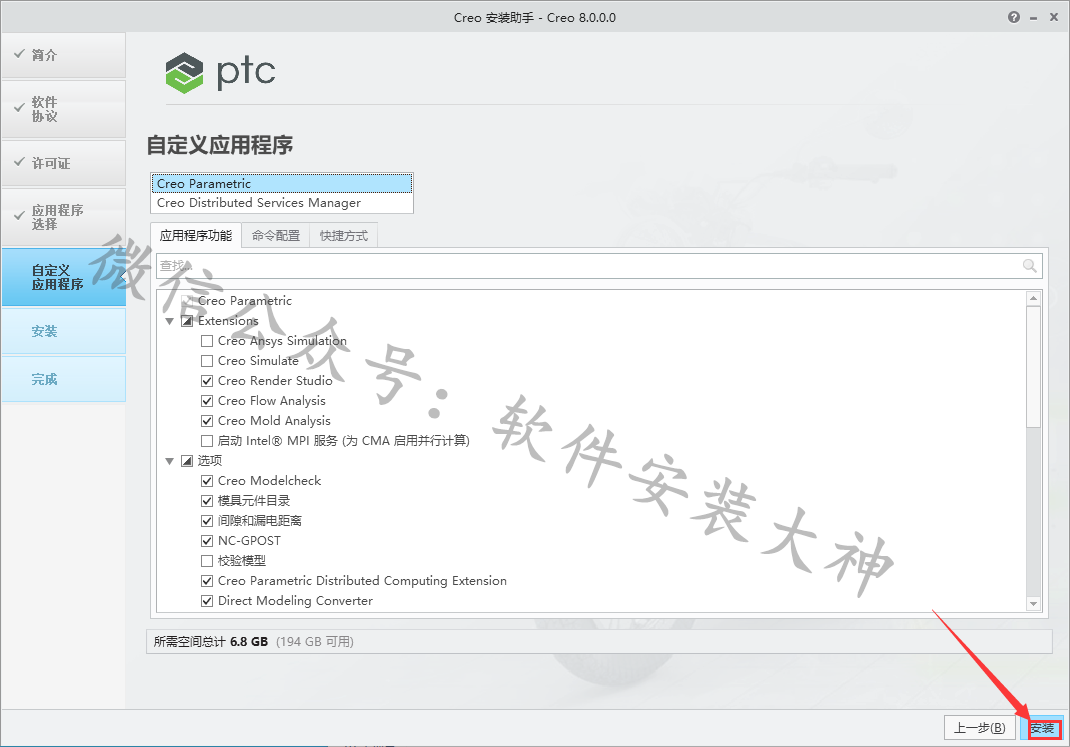This screenshot has height=747, width=1070.
Task: Click feature list scrollbar up arrow
Action: tap(1033, 298)
